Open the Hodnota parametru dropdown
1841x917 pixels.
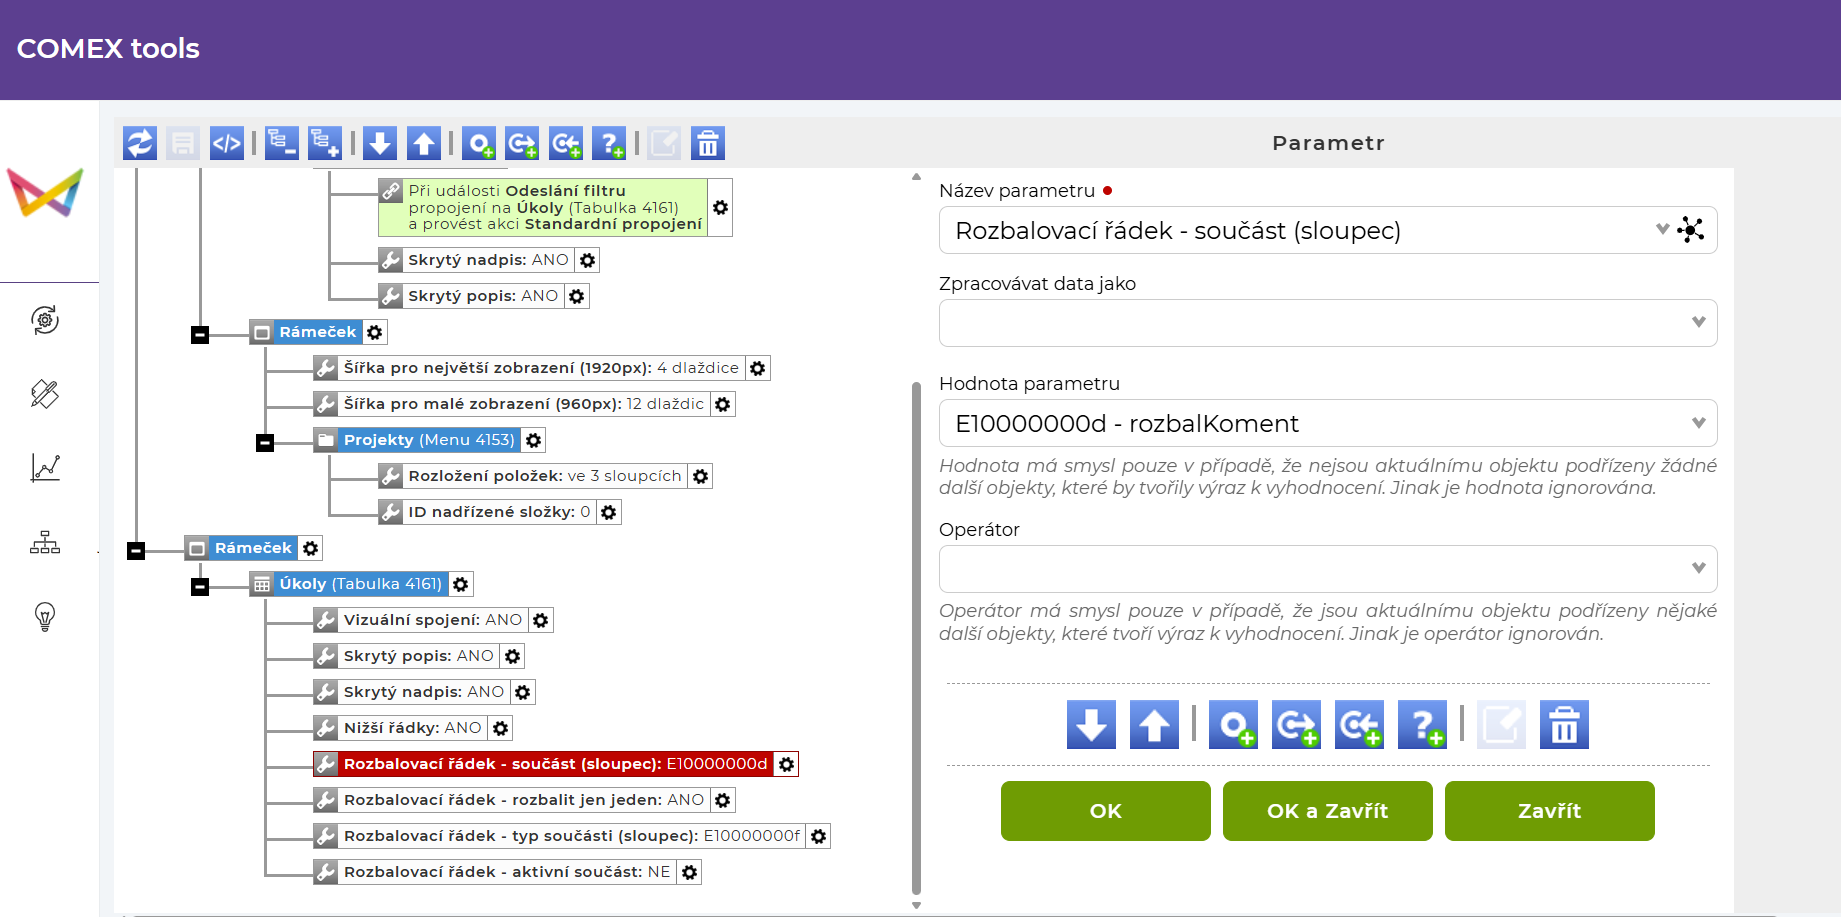(x=1327, y=423)
